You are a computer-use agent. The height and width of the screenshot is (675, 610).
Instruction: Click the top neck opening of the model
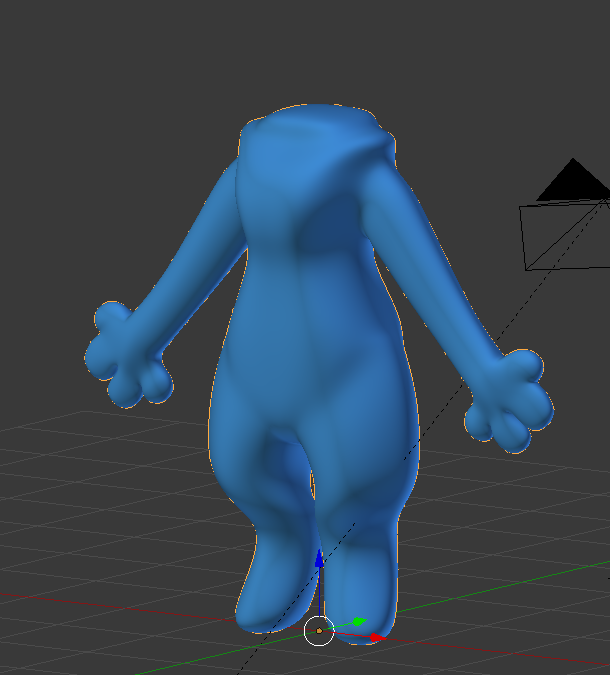(x=316, y=123)
